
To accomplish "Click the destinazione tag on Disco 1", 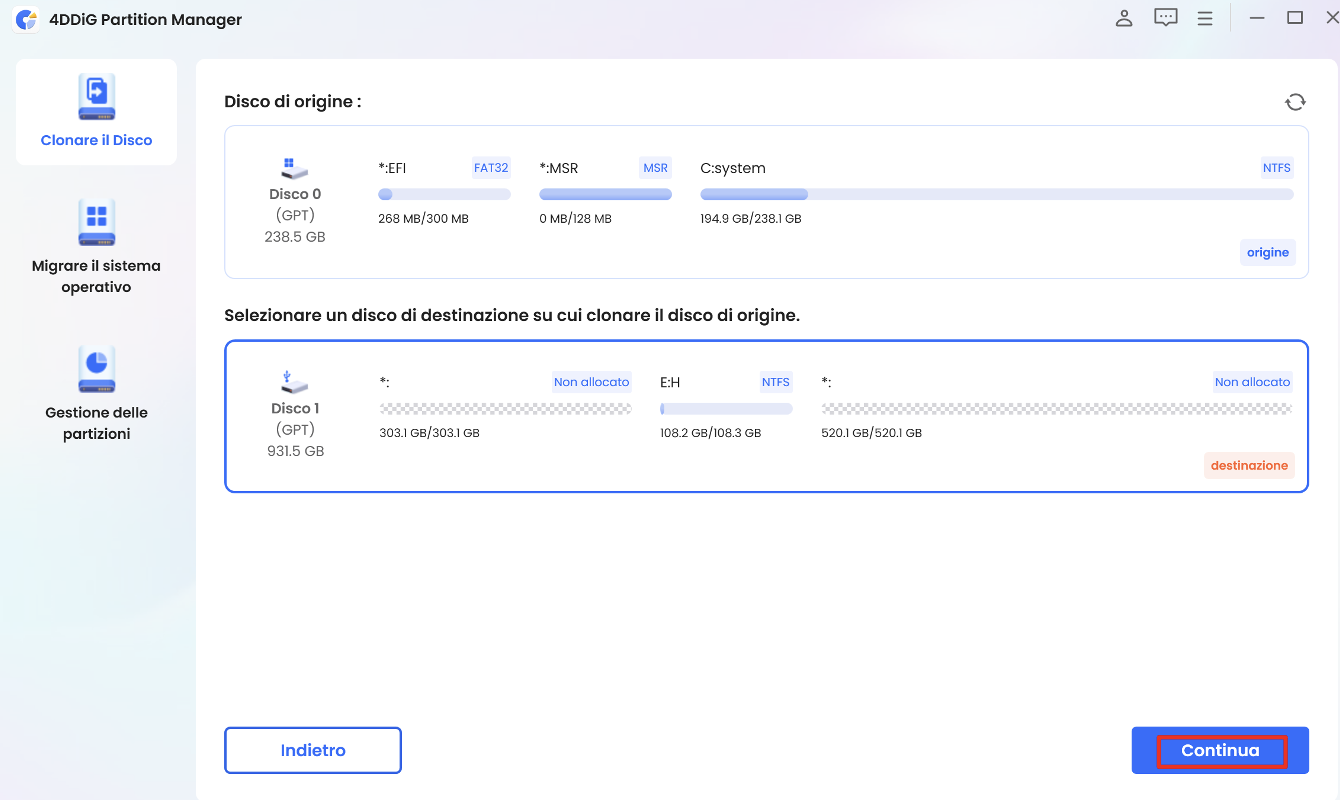I will point(1249,466).
